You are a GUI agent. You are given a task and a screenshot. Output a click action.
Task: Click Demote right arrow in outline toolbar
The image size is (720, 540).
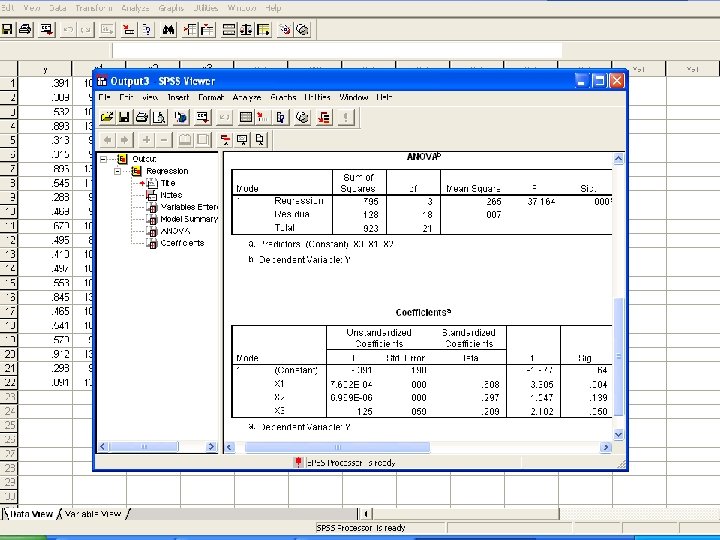124,140
